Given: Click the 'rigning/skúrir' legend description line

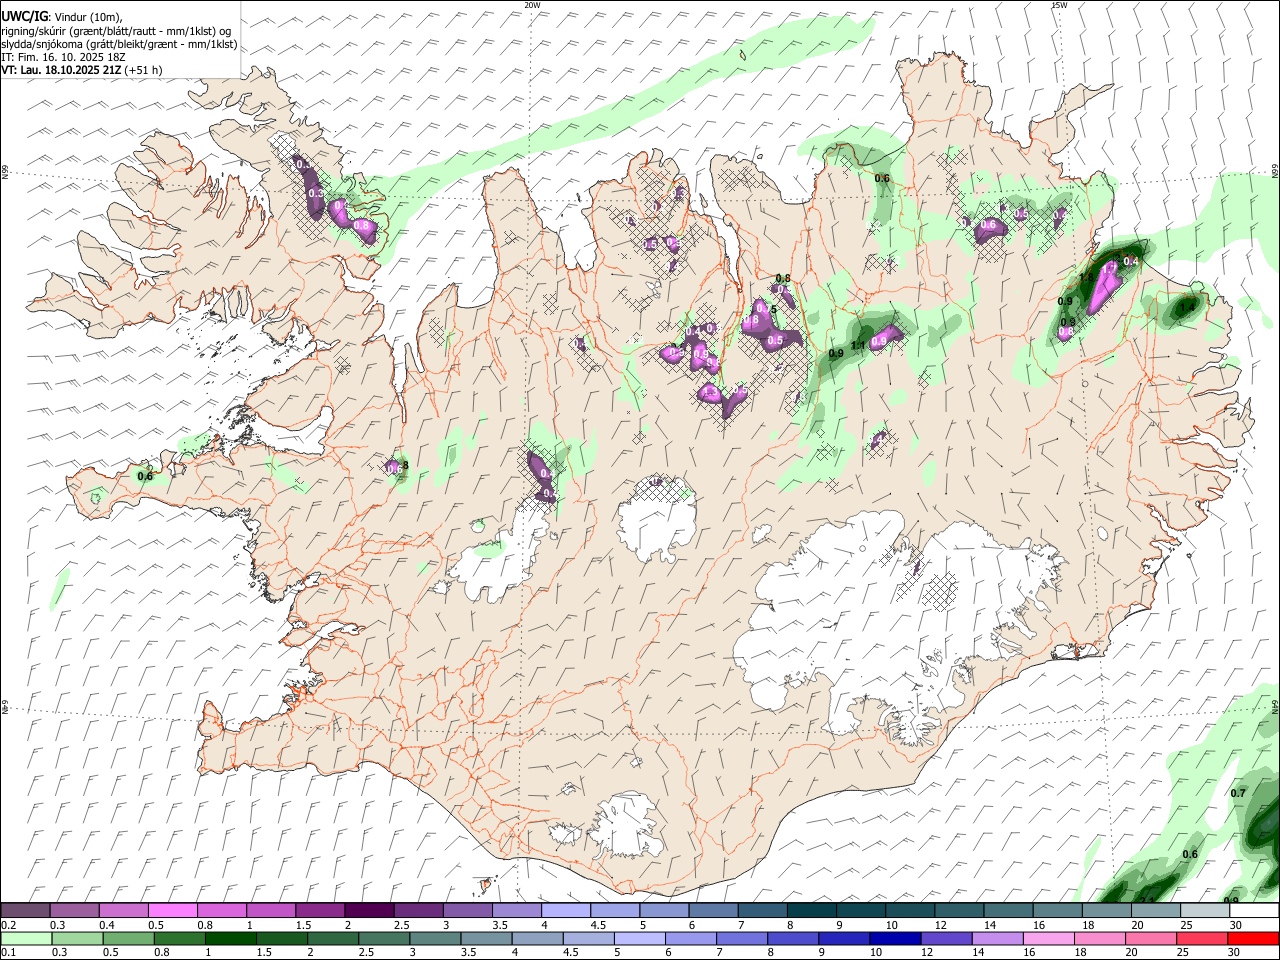Looking at the screenshot, I should tap(117, 30).
